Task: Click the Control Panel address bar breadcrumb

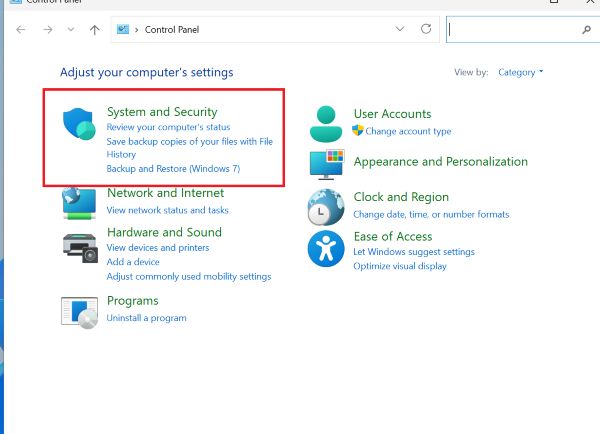Action: [x=174, y=30]
